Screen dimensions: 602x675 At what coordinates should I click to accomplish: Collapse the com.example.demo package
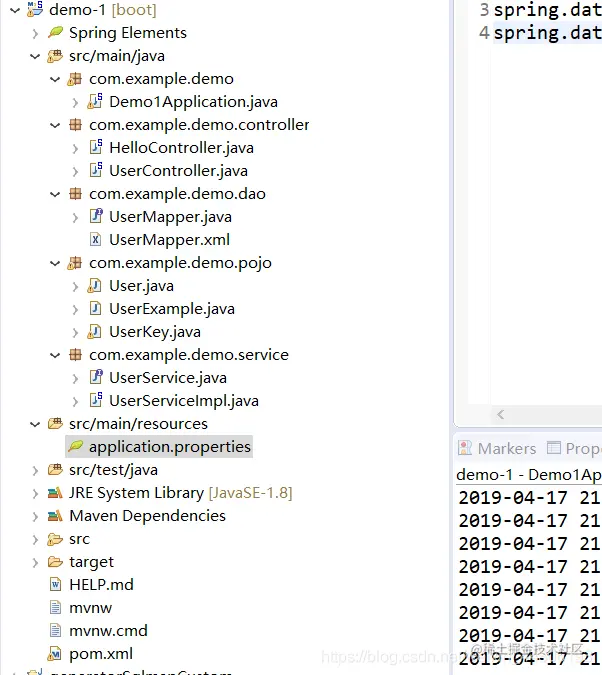(x=55, y=79)
